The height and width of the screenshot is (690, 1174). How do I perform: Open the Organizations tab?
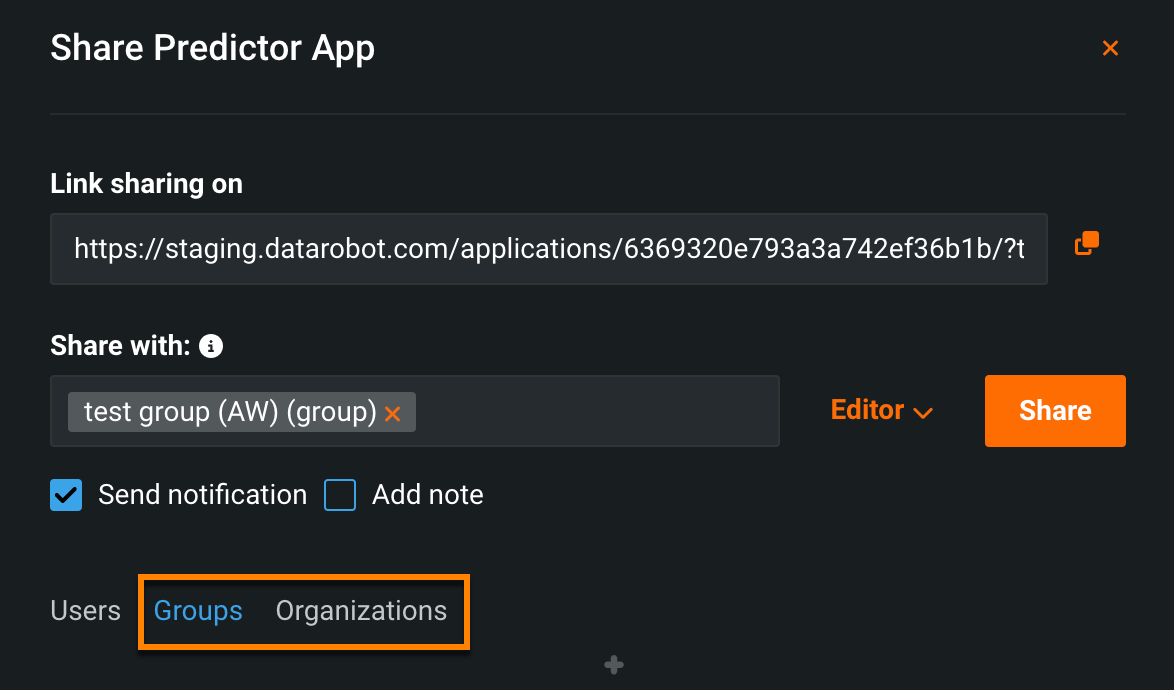click(x=361, y=611)
